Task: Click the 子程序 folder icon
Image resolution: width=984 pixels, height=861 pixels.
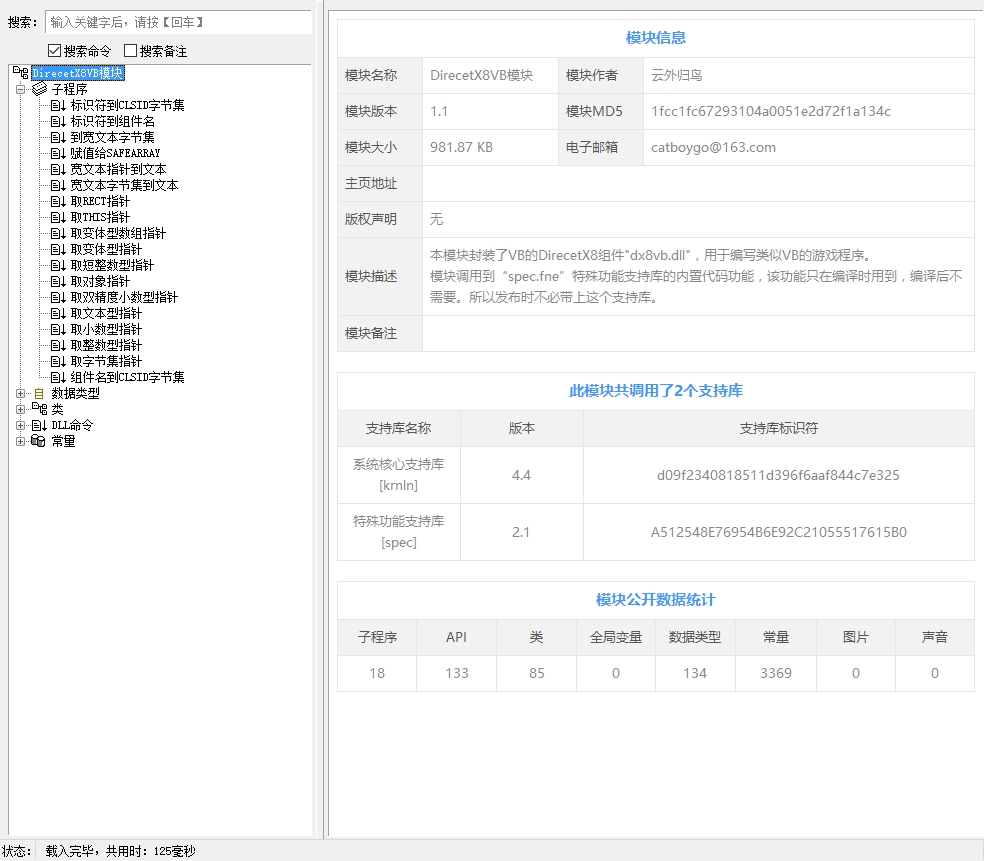Action: [39, 89]
